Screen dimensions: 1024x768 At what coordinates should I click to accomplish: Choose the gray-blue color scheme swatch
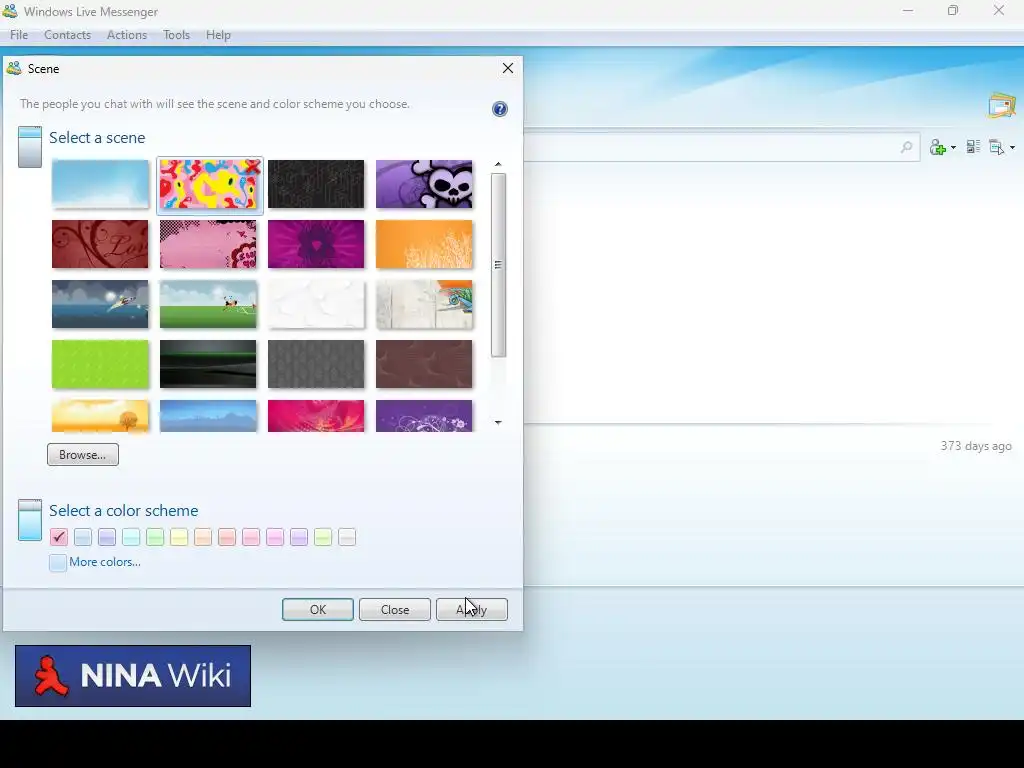(83, 537)
